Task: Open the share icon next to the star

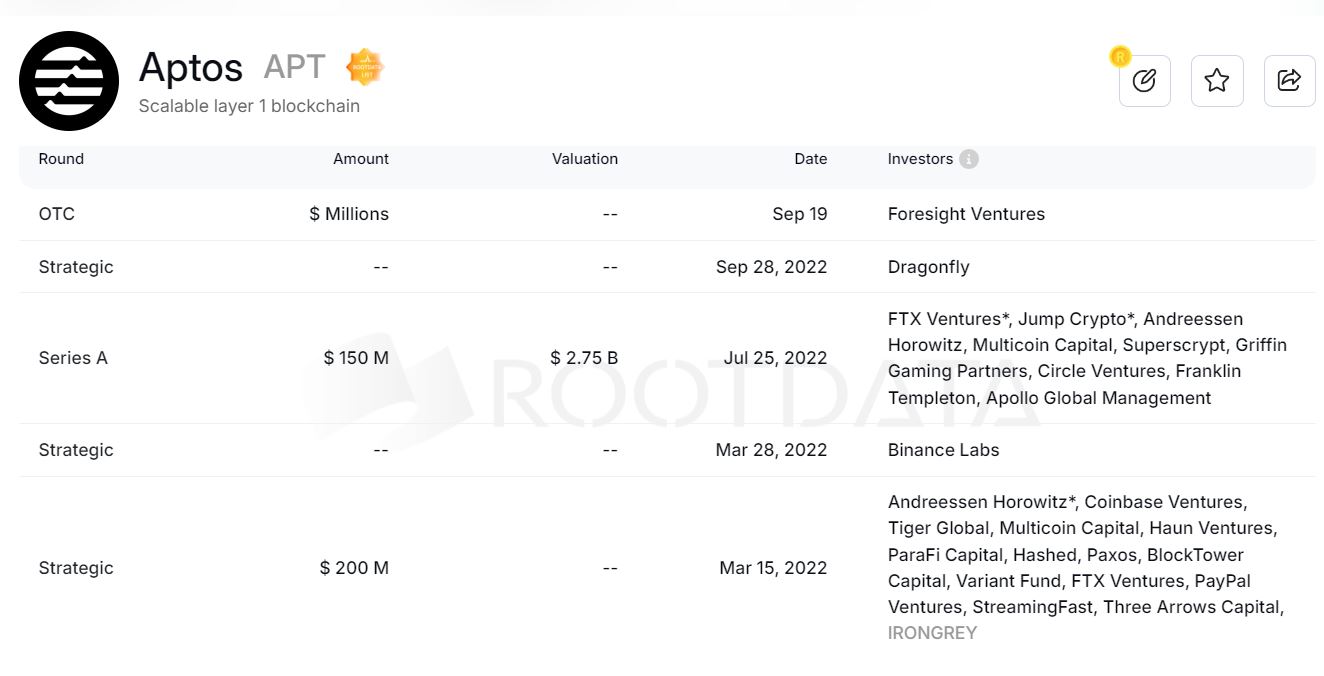Action: 1289,81
